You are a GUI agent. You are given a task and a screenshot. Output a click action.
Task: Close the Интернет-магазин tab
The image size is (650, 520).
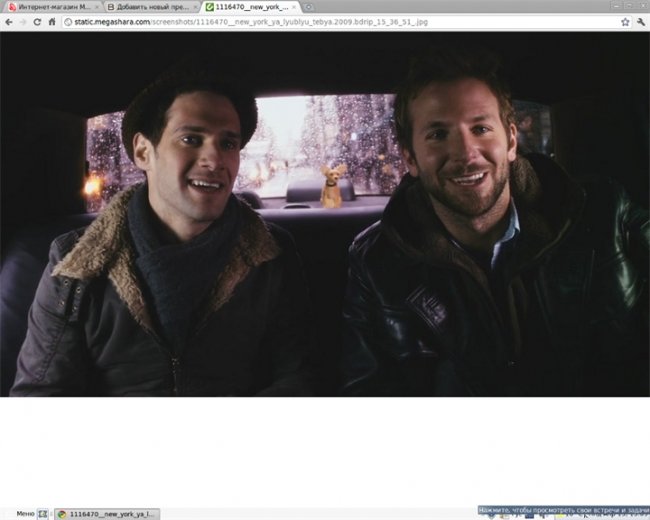tap(97, 7)
